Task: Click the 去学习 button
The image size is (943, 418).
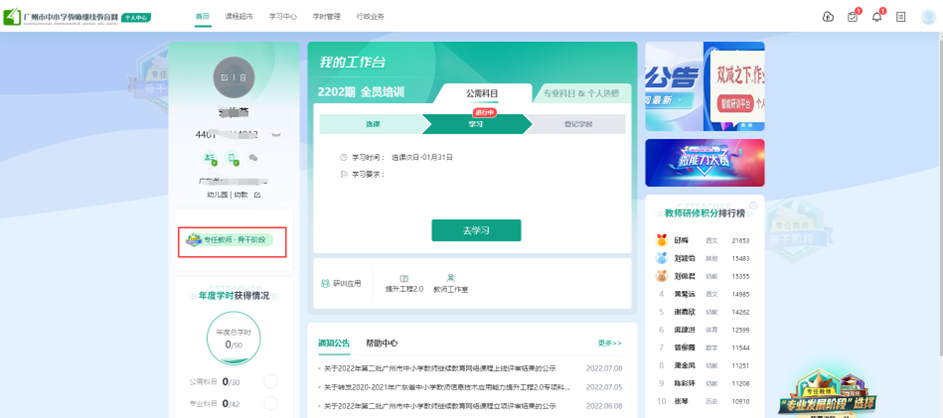Action: click(x=476, y=230)
